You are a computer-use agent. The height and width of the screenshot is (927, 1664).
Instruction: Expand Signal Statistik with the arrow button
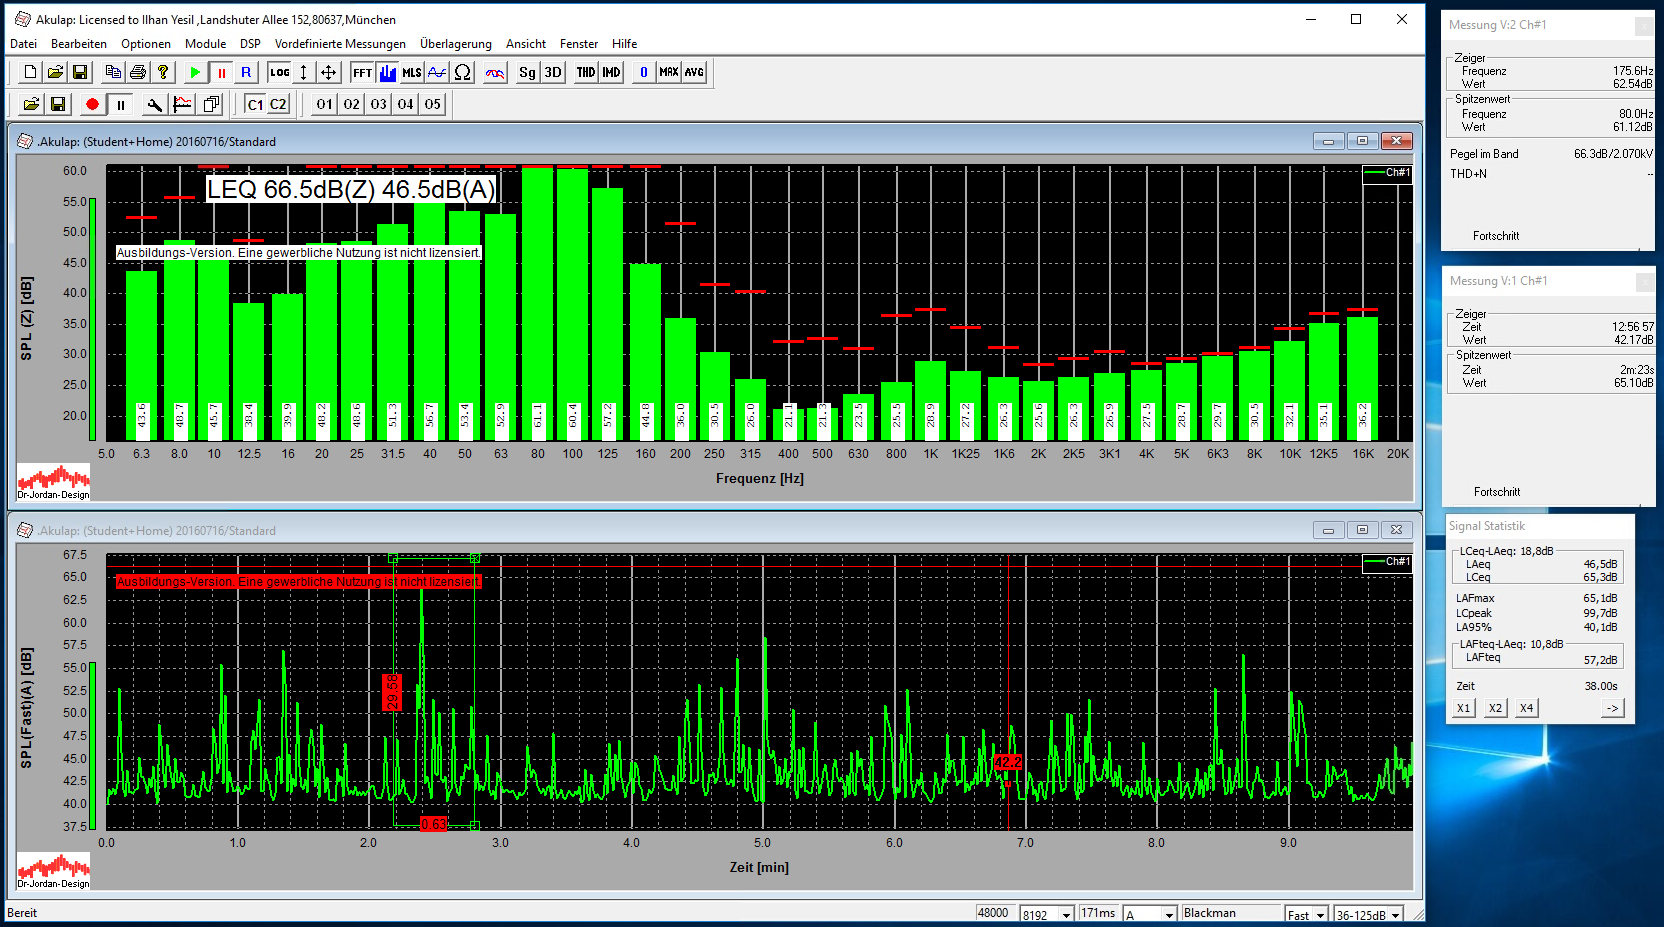click(x=1612, y=708)
